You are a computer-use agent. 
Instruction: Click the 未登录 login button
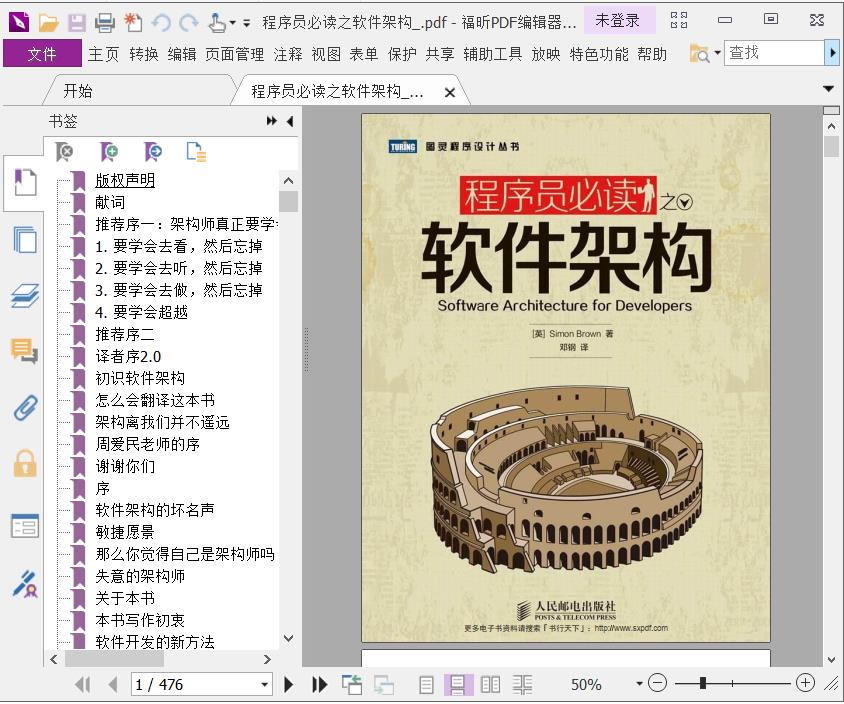tap(618, 20)
